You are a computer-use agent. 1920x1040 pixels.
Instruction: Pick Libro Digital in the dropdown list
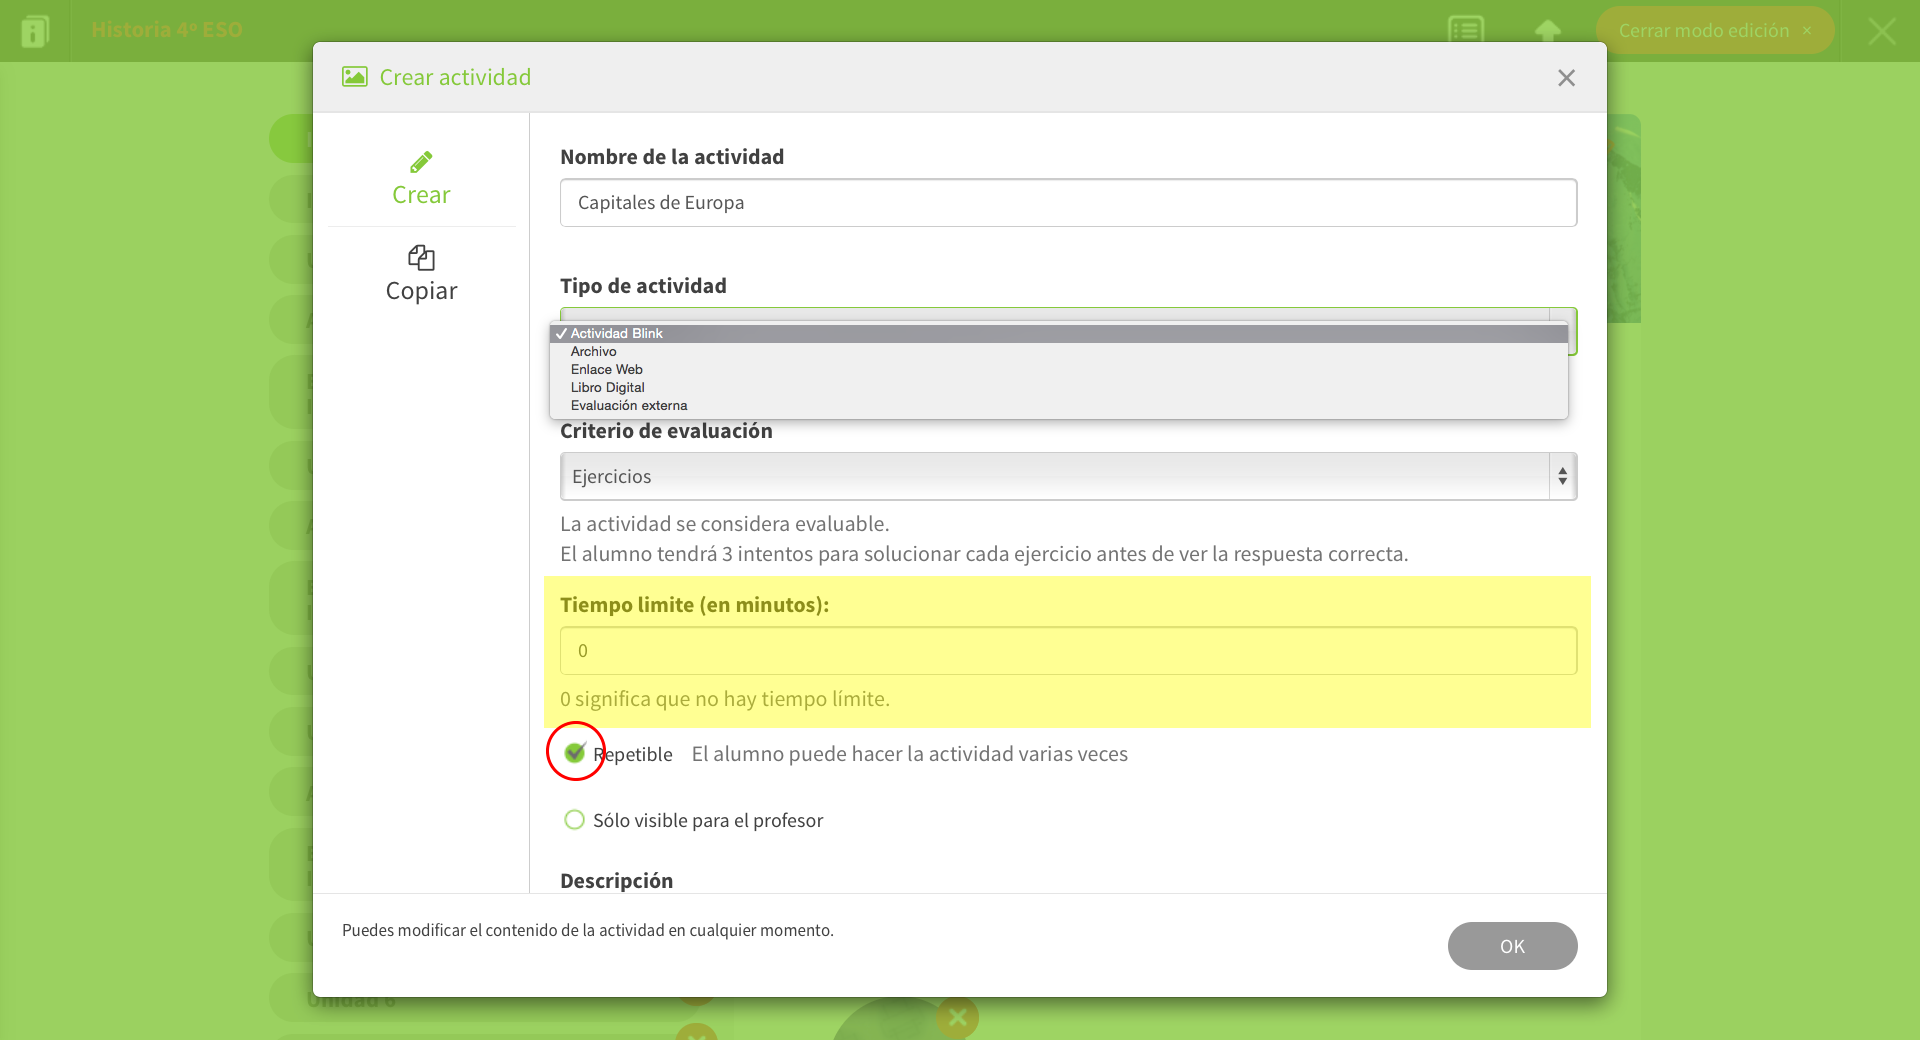[607, 388]
